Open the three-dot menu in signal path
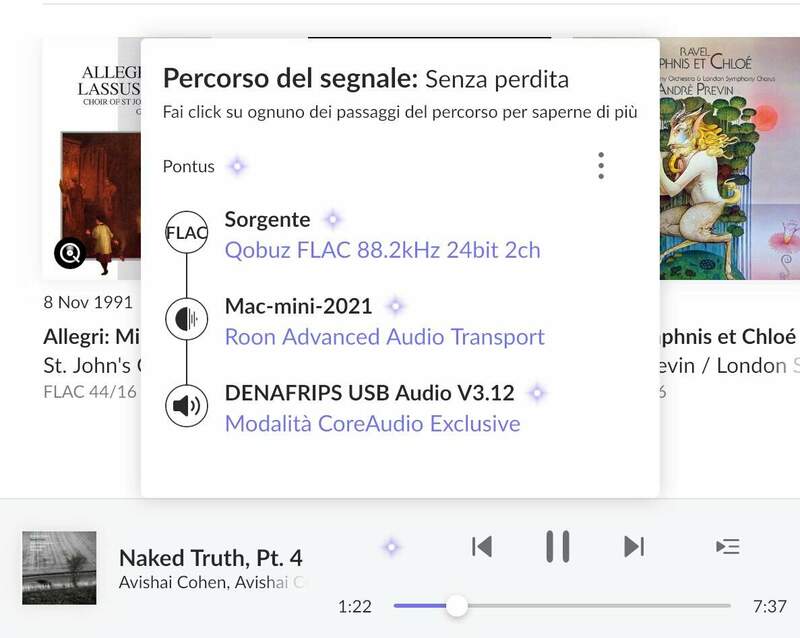The height and width of the screenshot is (638, 800). (x=600, y=166)
